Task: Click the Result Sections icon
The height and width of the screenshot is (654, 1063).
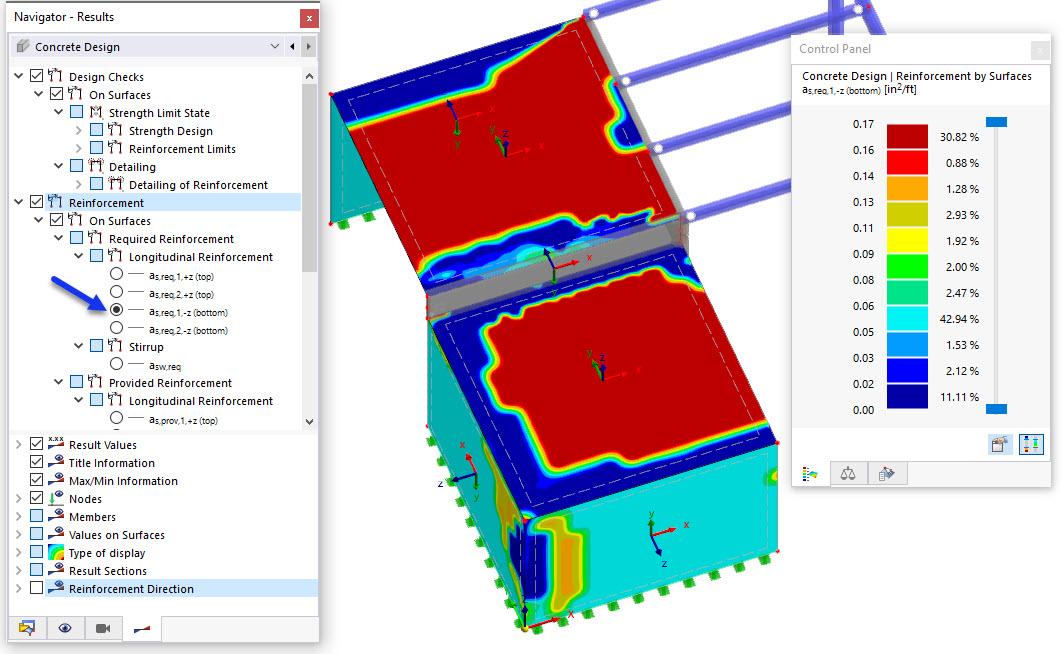Action: pyautogui.click(x=56, y=569)
